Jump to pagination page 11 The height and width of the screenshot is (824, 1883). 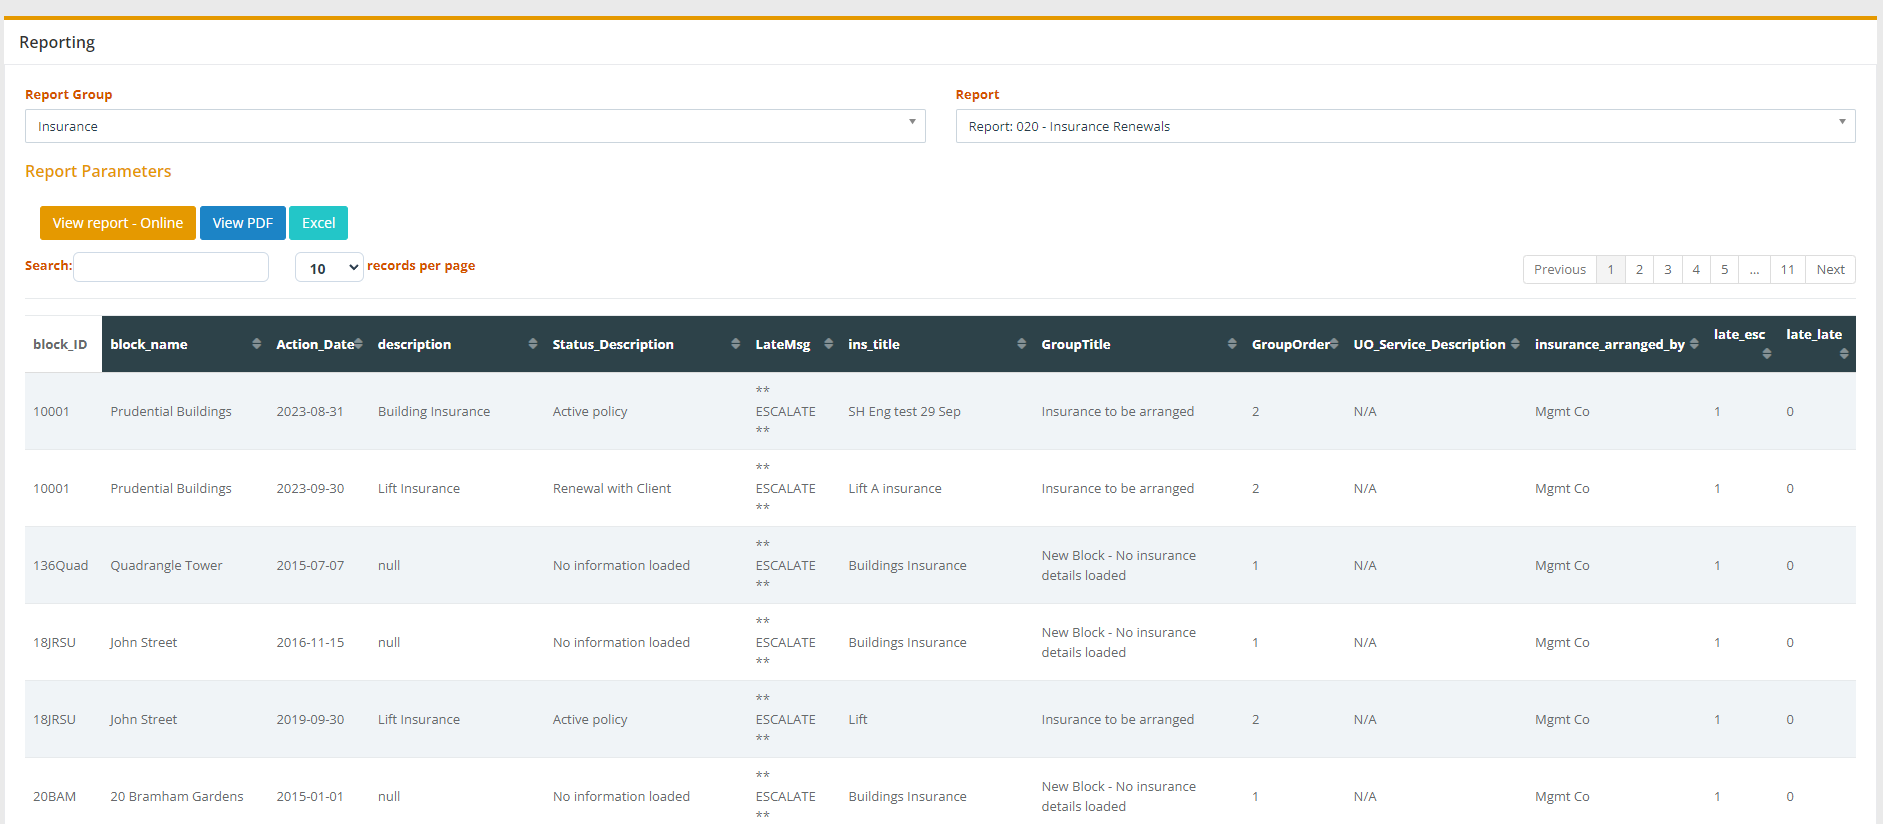tap(1787, 270)
